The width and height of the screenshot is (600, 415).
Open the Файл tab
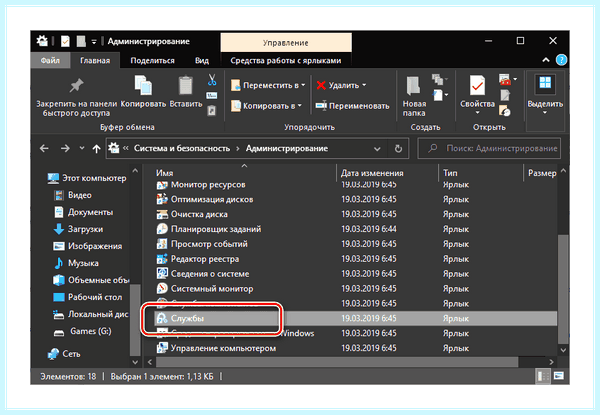coord(50,60)
